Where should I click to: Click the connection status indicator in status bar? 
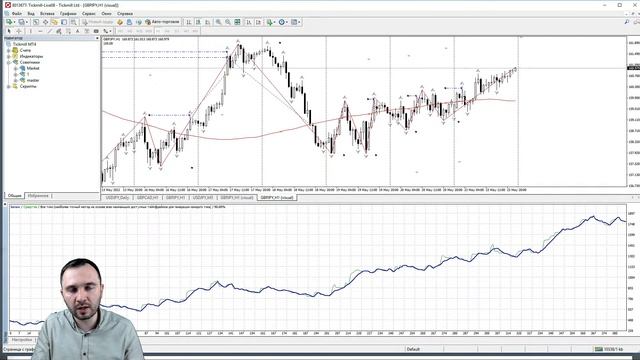(609, 349)
